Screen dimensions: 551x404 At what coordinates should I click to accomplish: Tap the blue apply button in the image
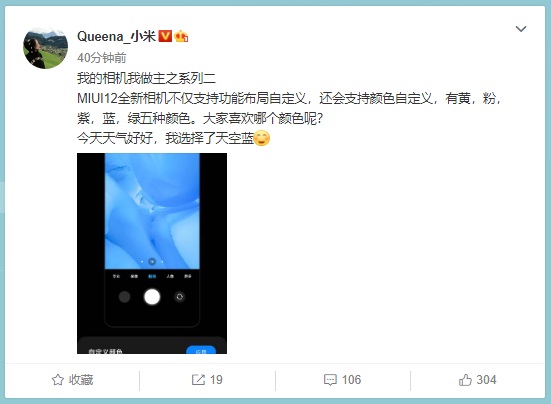coord(201,350)
